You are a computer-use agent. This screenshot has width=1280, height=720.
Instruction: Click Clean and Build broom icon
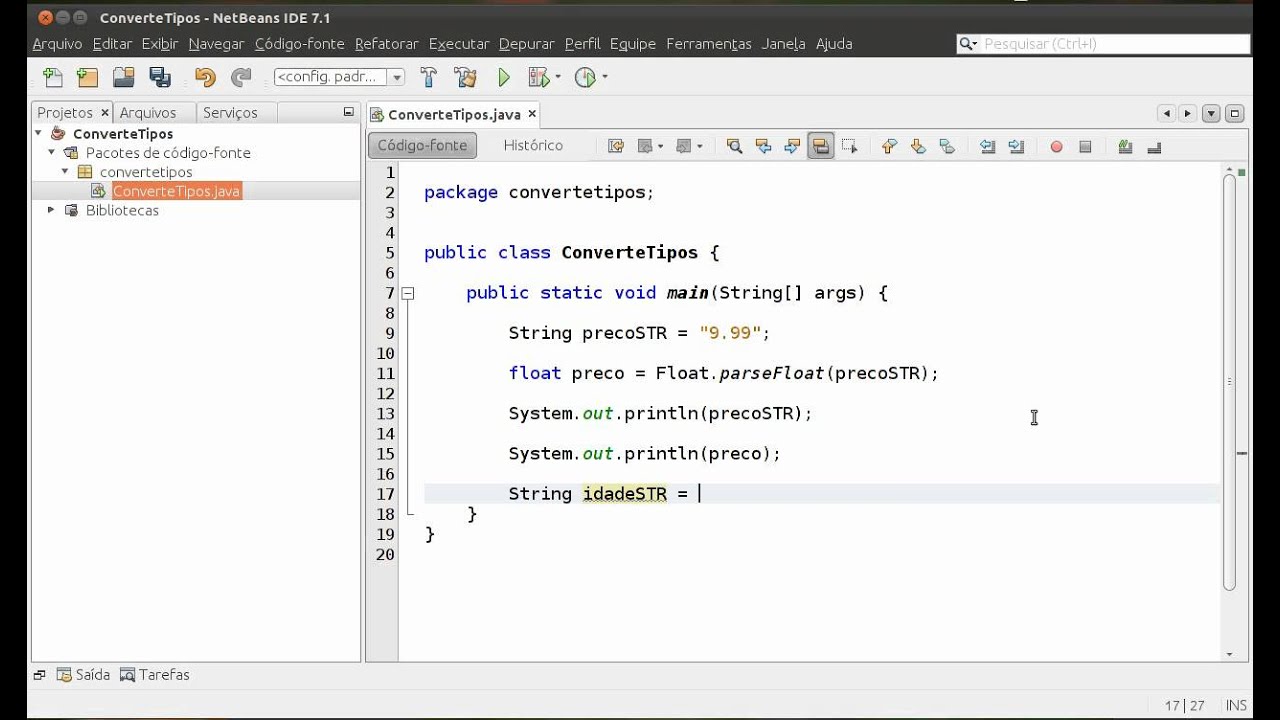465,77
